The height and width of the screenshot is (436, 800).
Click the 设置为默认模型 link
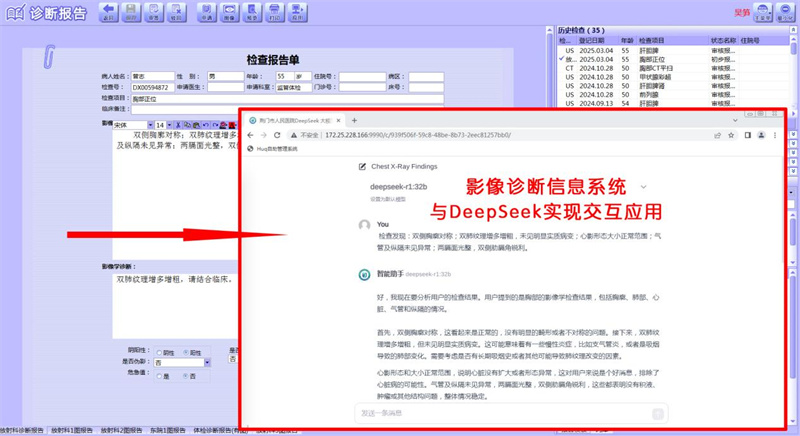(x=388, y=199)
